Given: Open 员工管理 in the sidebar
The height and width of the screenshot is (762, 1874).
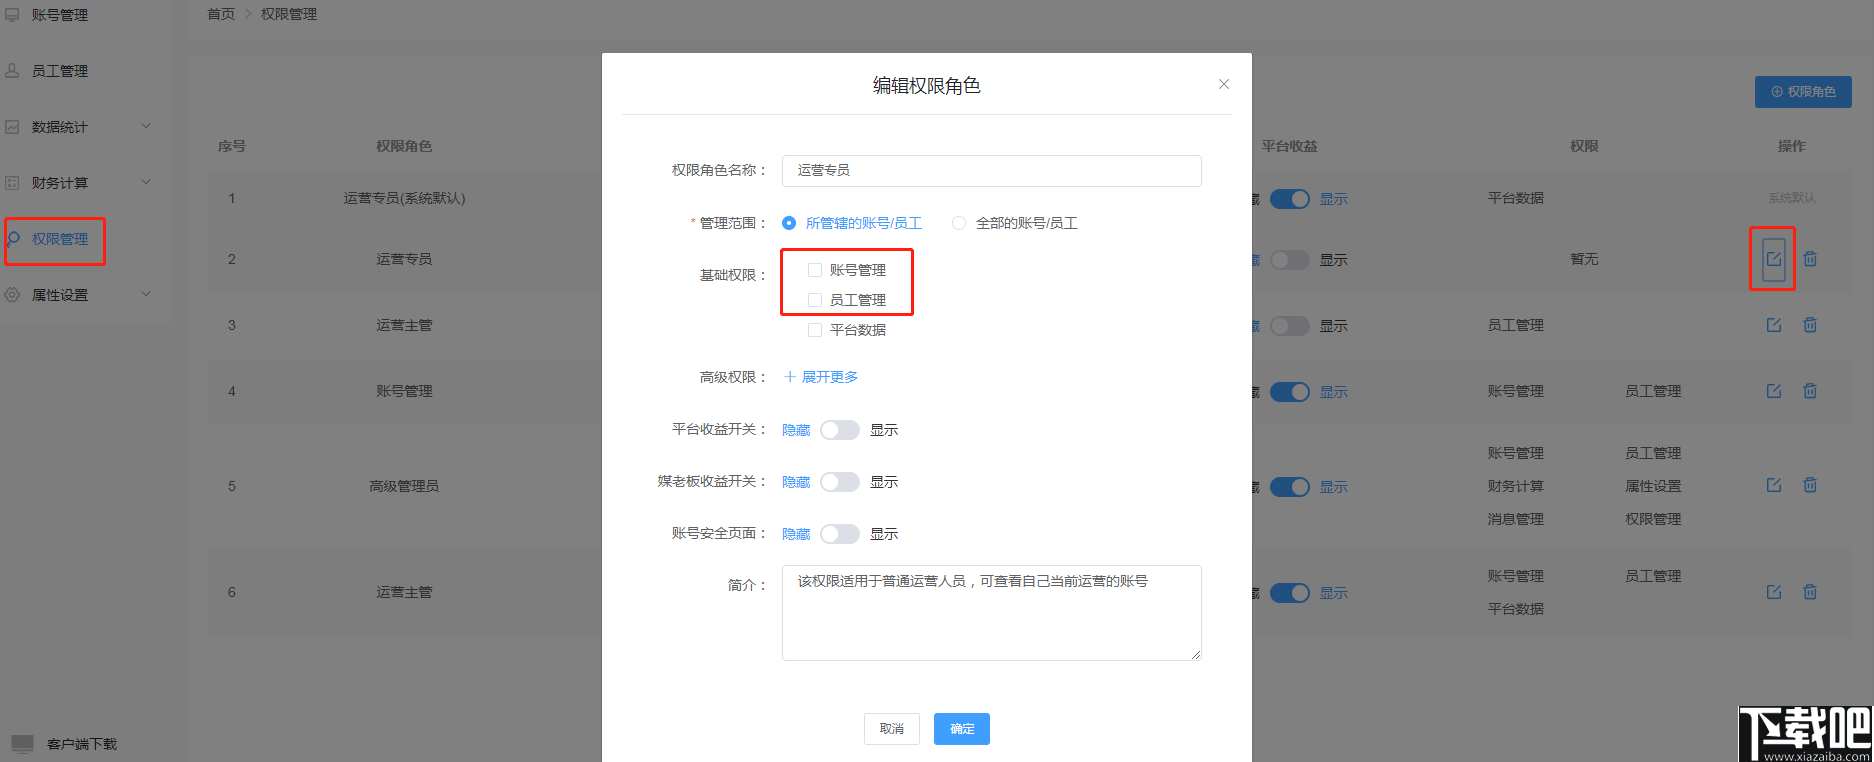Looking at the screenshot, I should pyautogui.click(x=60, y=71).
